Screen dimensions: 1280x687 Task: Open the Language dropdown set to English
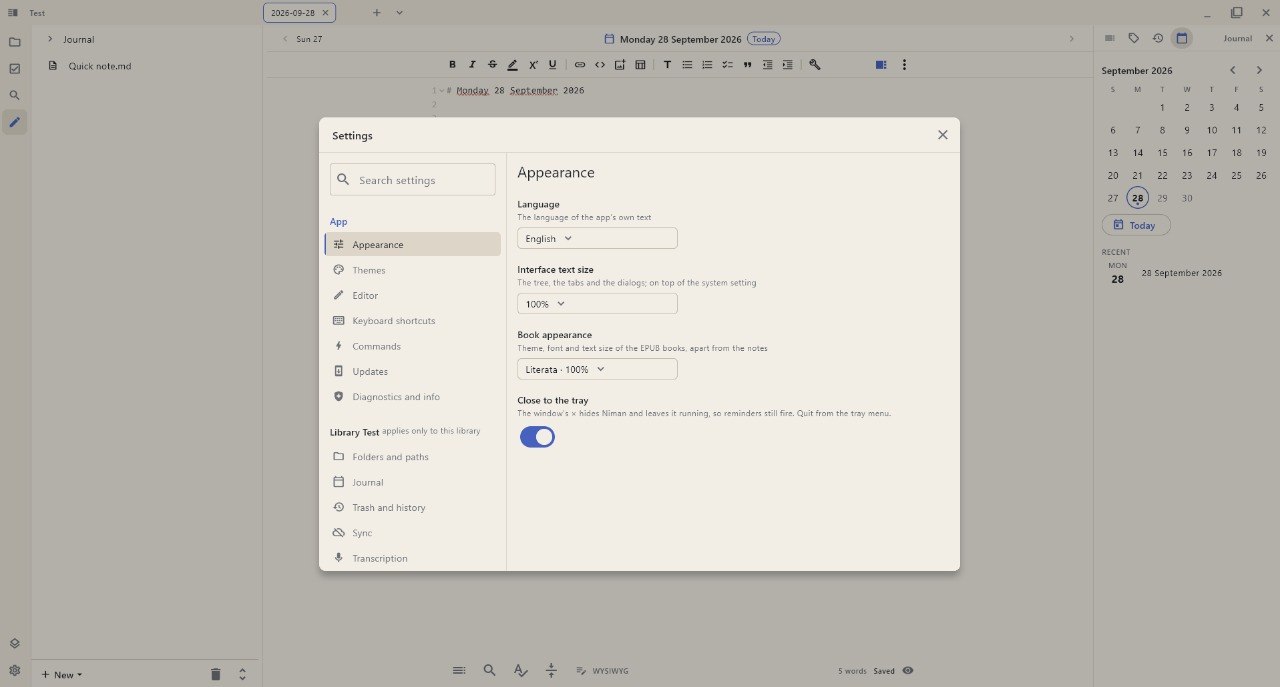click(597, 238)
